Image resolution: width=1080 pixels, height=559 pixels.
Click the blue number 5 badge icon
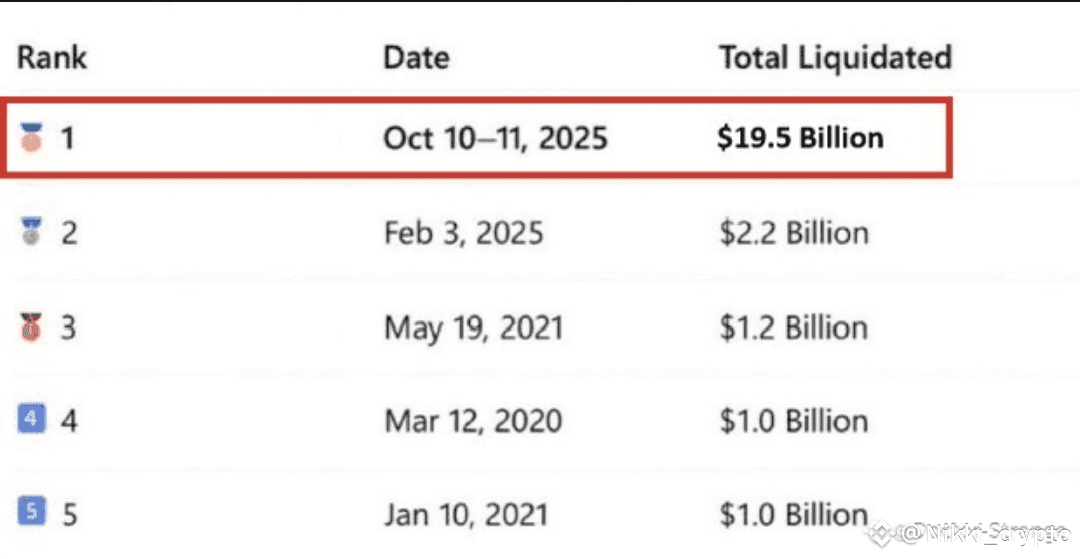click(x=30, y=511)
